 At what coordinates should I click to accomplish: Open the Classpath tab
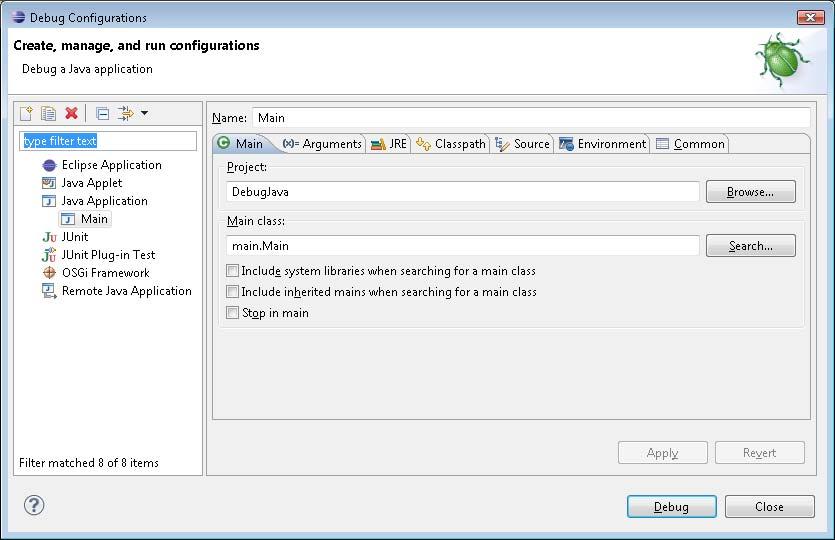(451, 144)
